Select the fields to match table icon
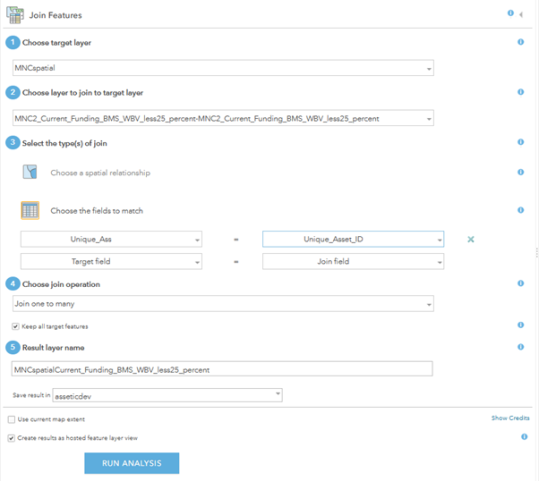Viewport: 539px width, 481px height. pyautogui.click(x=30, y=210)
